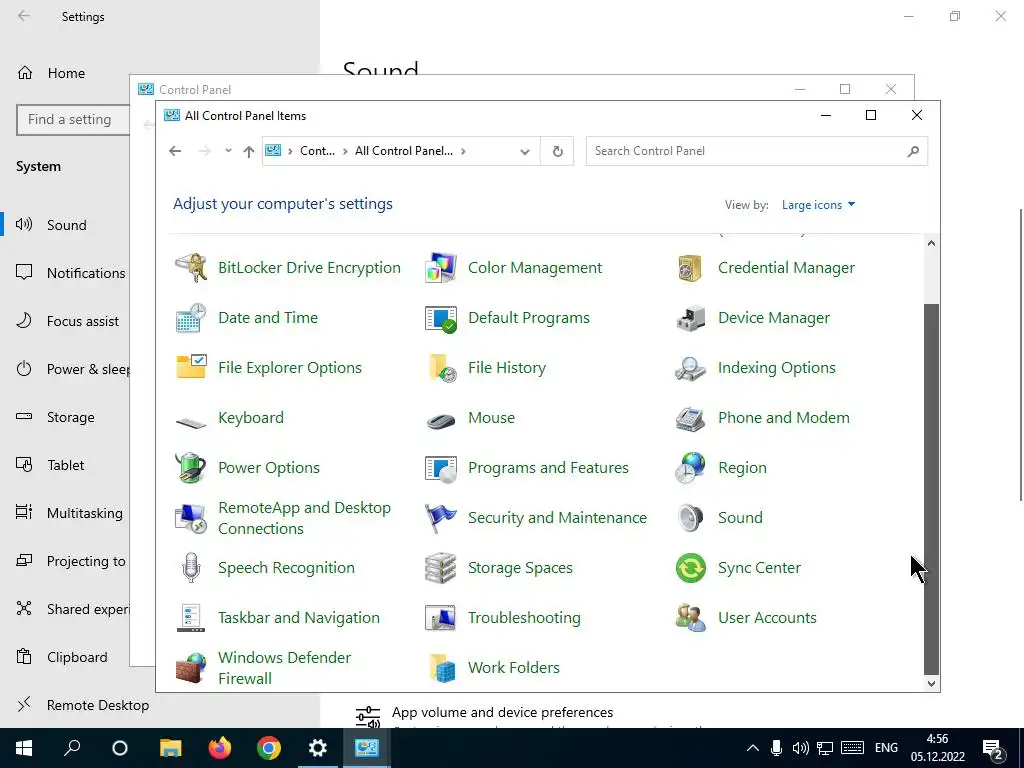Open the Device Manager icon
Image resolution: width=1024 pixels, height=768 pixels.
pyautogui.click(x=690, y=318)
